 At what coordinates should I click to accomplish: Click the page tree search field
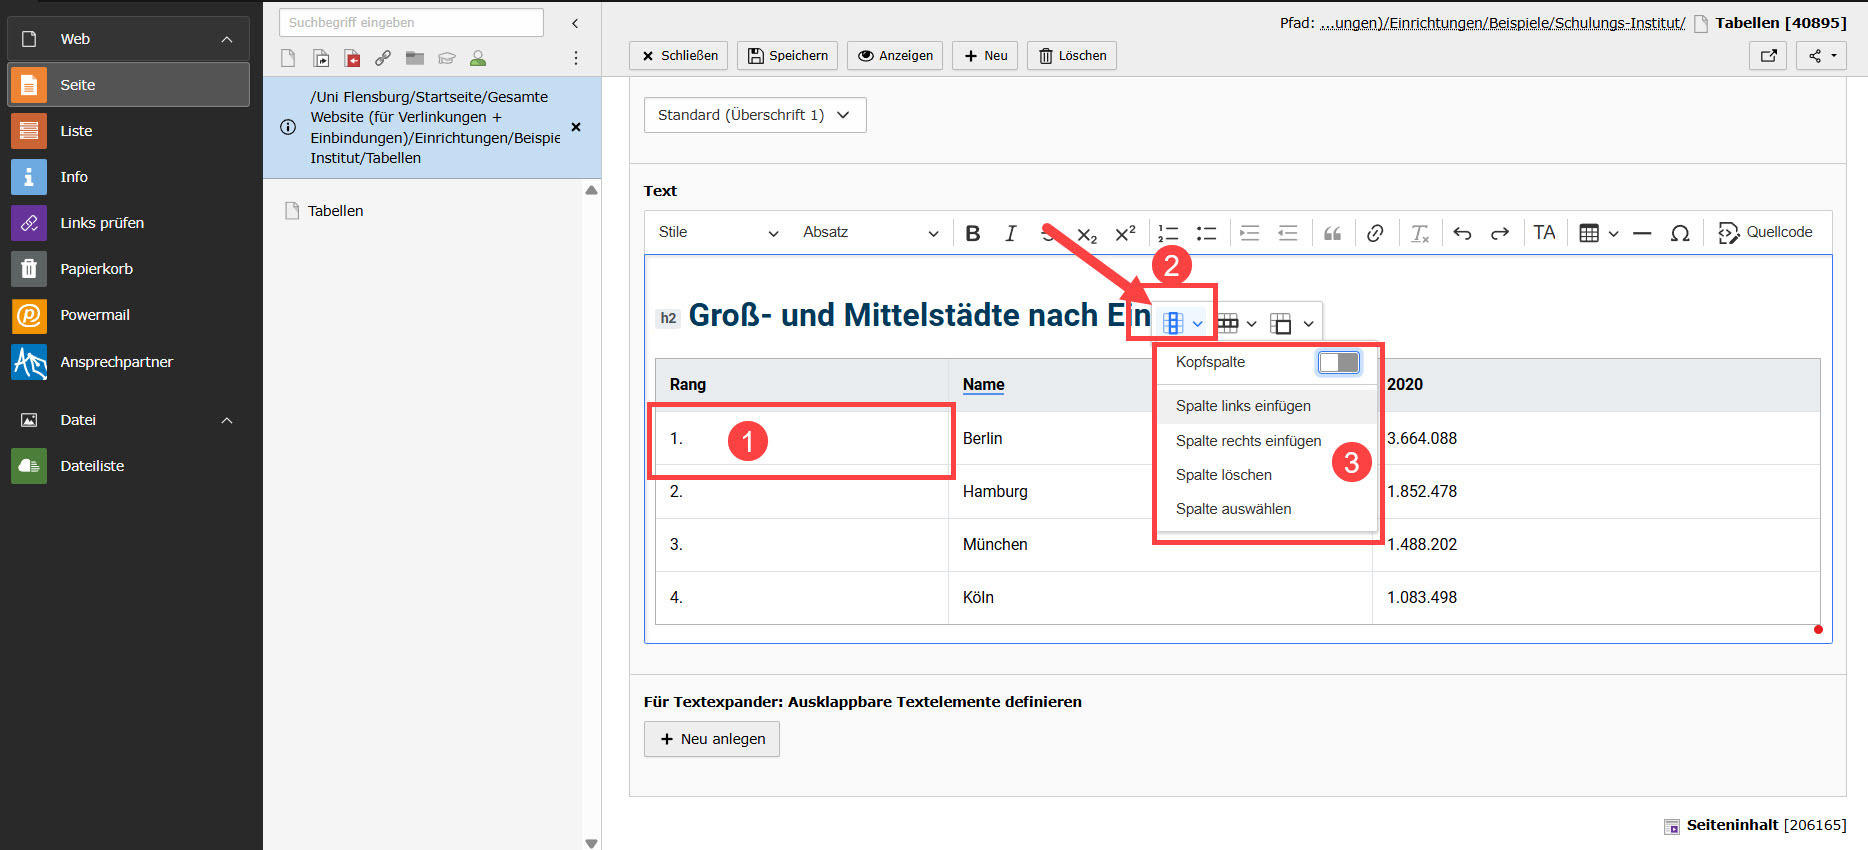(411, 22)
